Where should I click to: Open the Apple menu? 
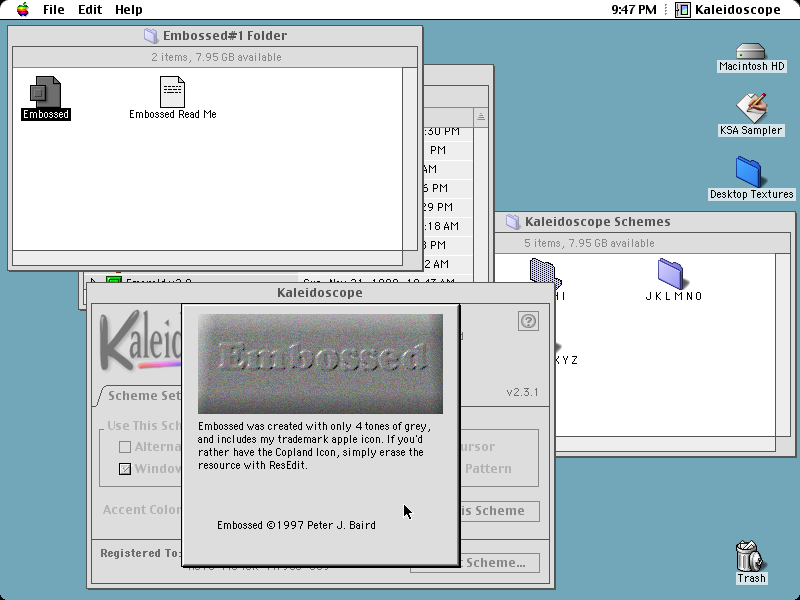(23, 9)
